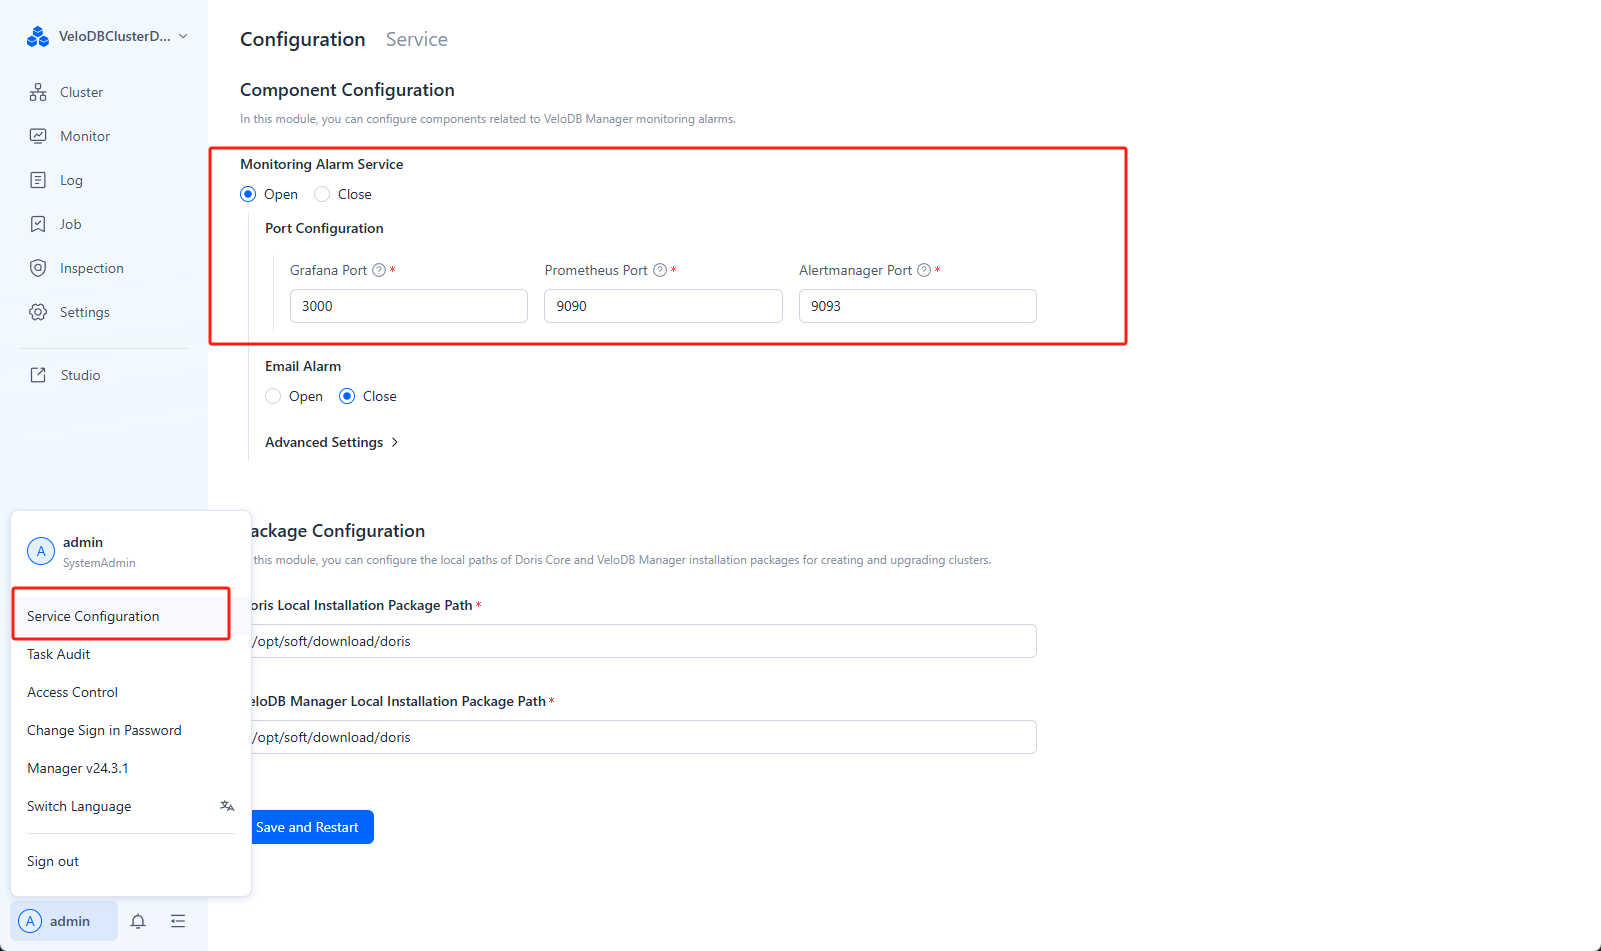Open the Grafana Port help tooltip icon
Viewport: 1601px width, 951px height.
point(379,269)
